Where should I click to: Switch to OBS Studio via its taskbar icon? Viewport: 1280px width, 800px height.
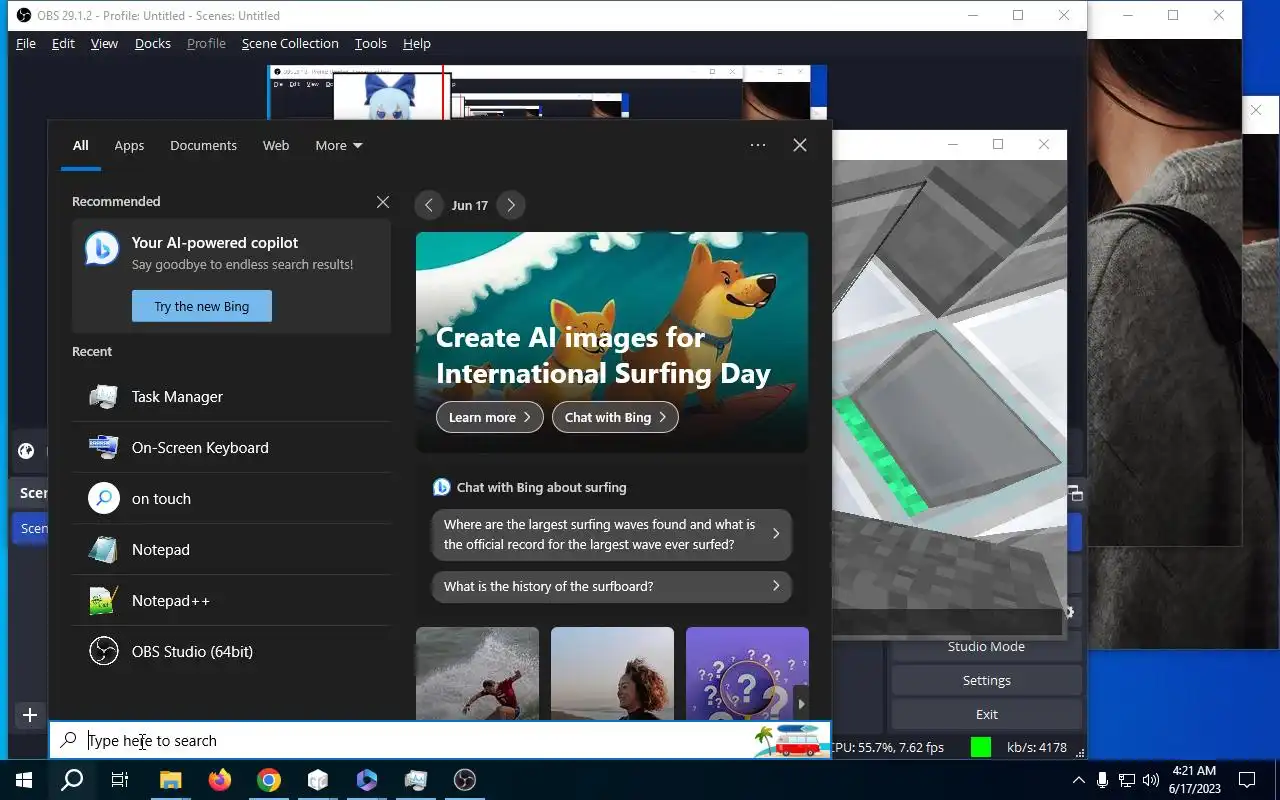coord(464,780)
